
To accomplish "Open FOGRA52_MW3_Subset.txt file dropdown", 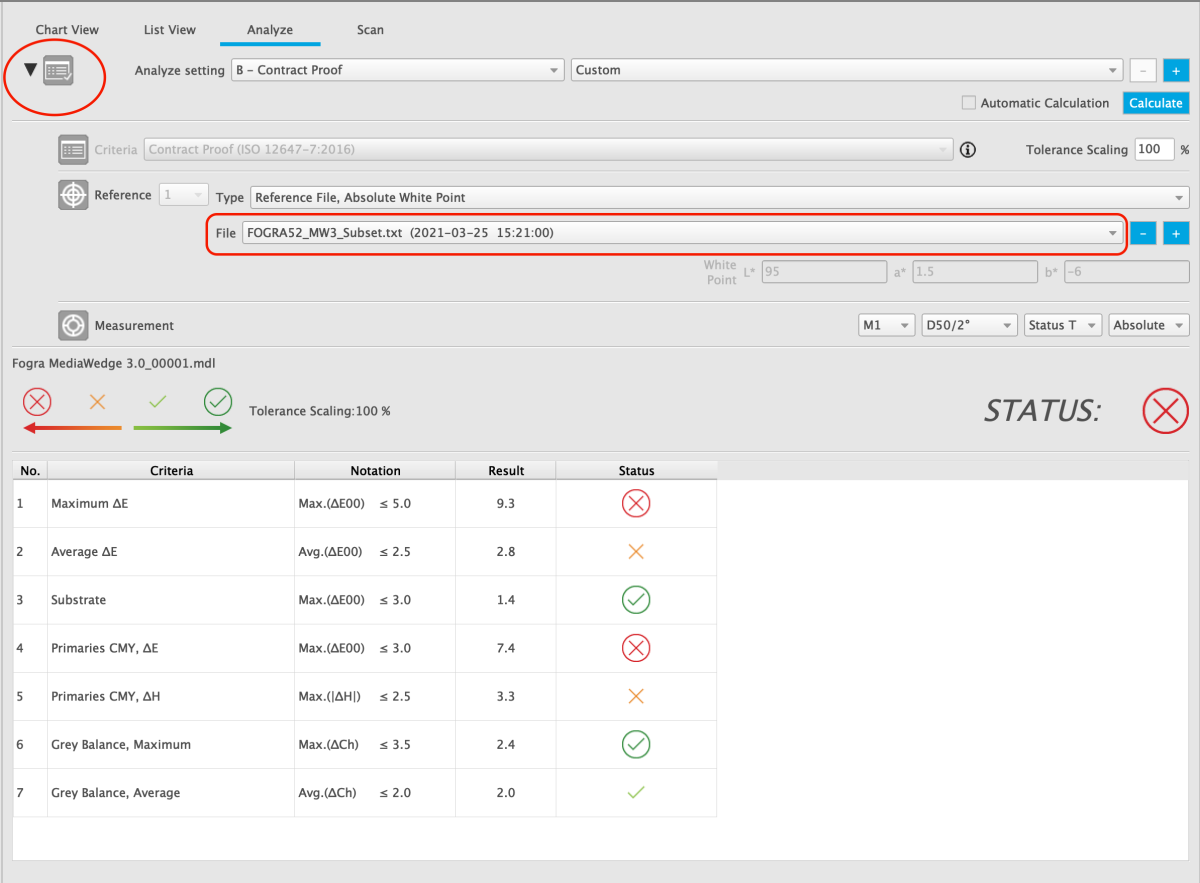I will click(x=682, y=233).
